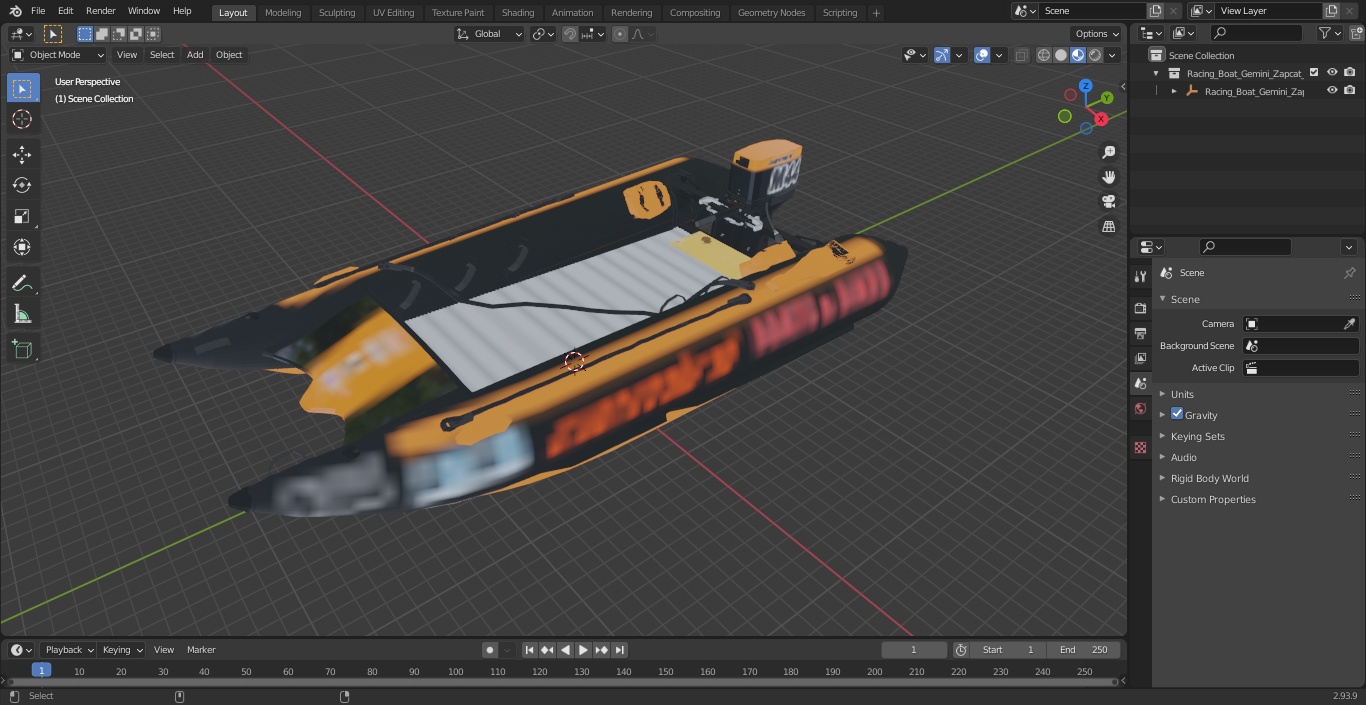This screenshot has width=1366, height=705.
Task: Activate the Scale tool
Action: pyautogui.click(x=22, y=216)
